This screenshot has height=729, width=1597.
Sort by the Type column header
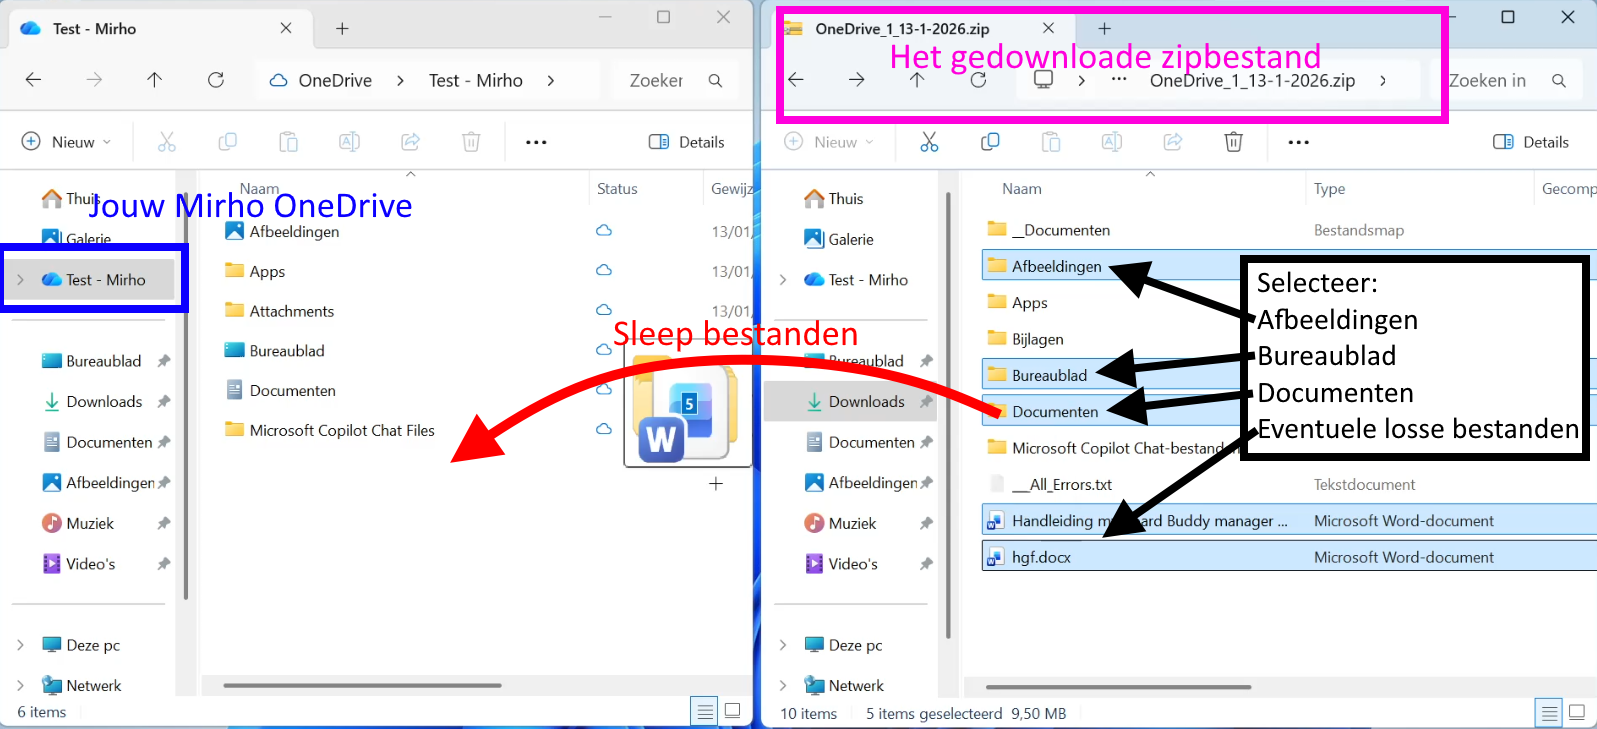(x=1329, y=188)
